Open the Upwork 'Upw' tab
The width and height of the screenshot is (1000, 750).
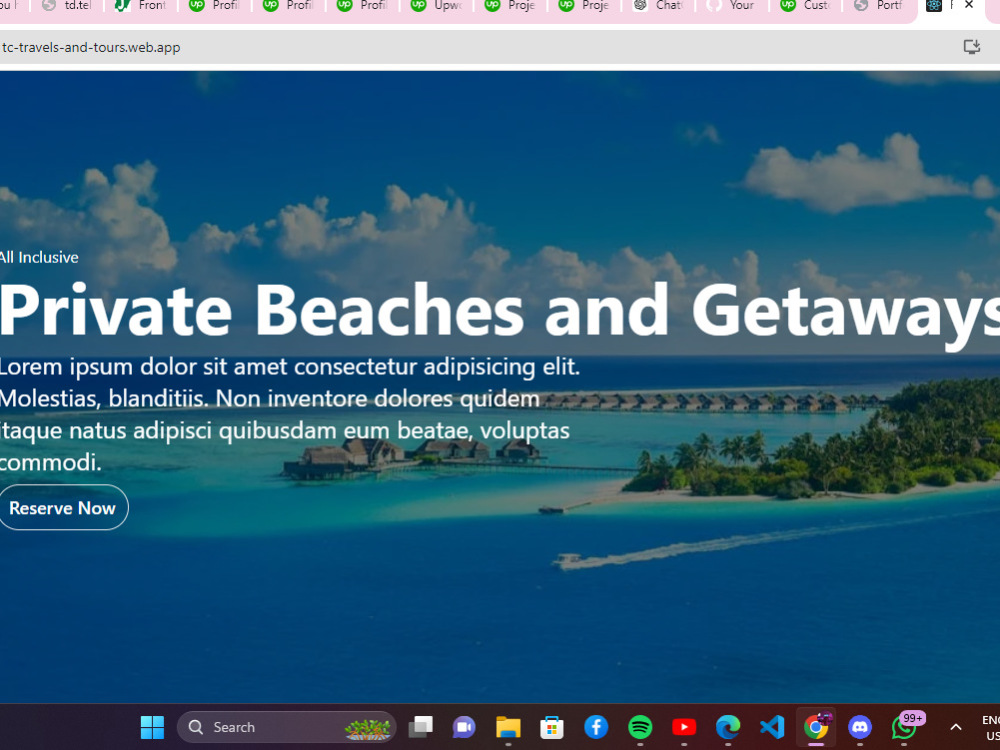(x=437, y=6)
